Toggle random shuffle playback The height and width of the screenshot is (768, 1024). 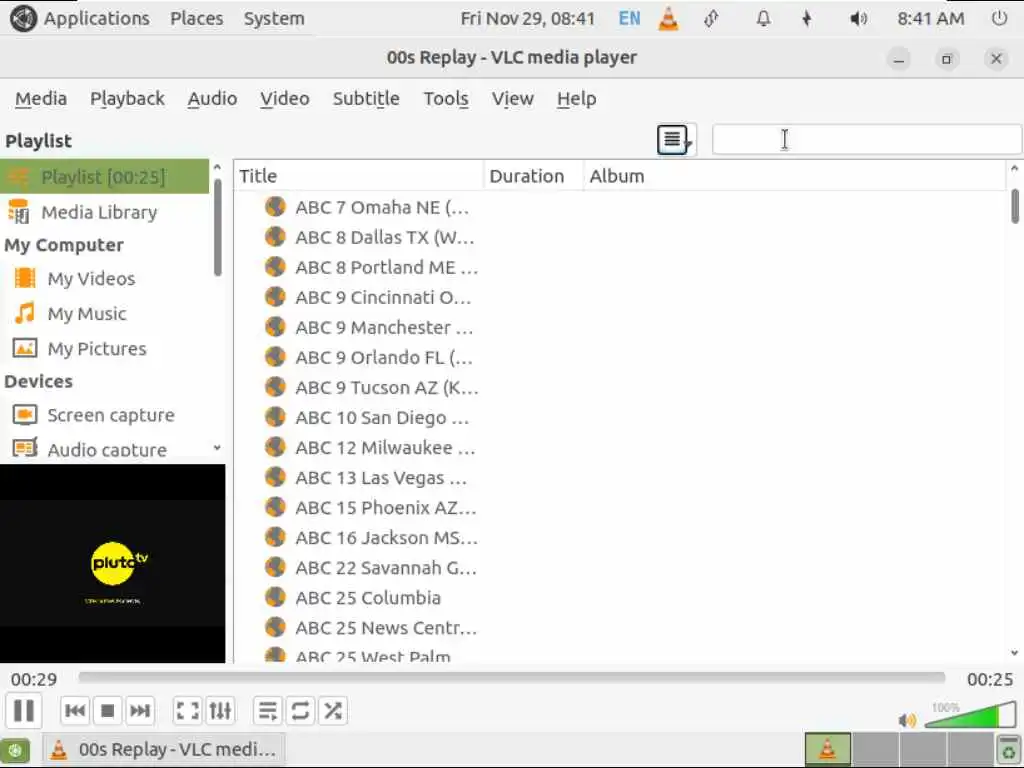[x=333, y=710]
